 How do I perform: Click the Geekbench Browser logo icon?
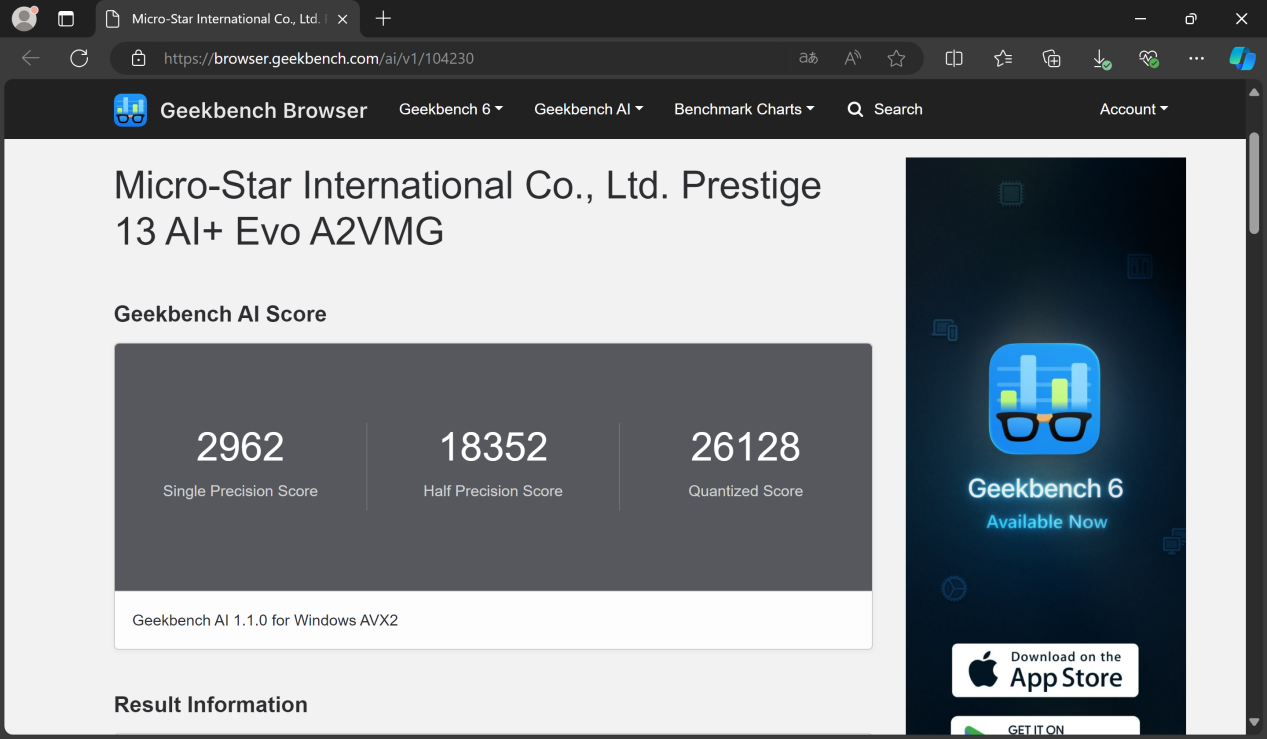coord(130,110)
